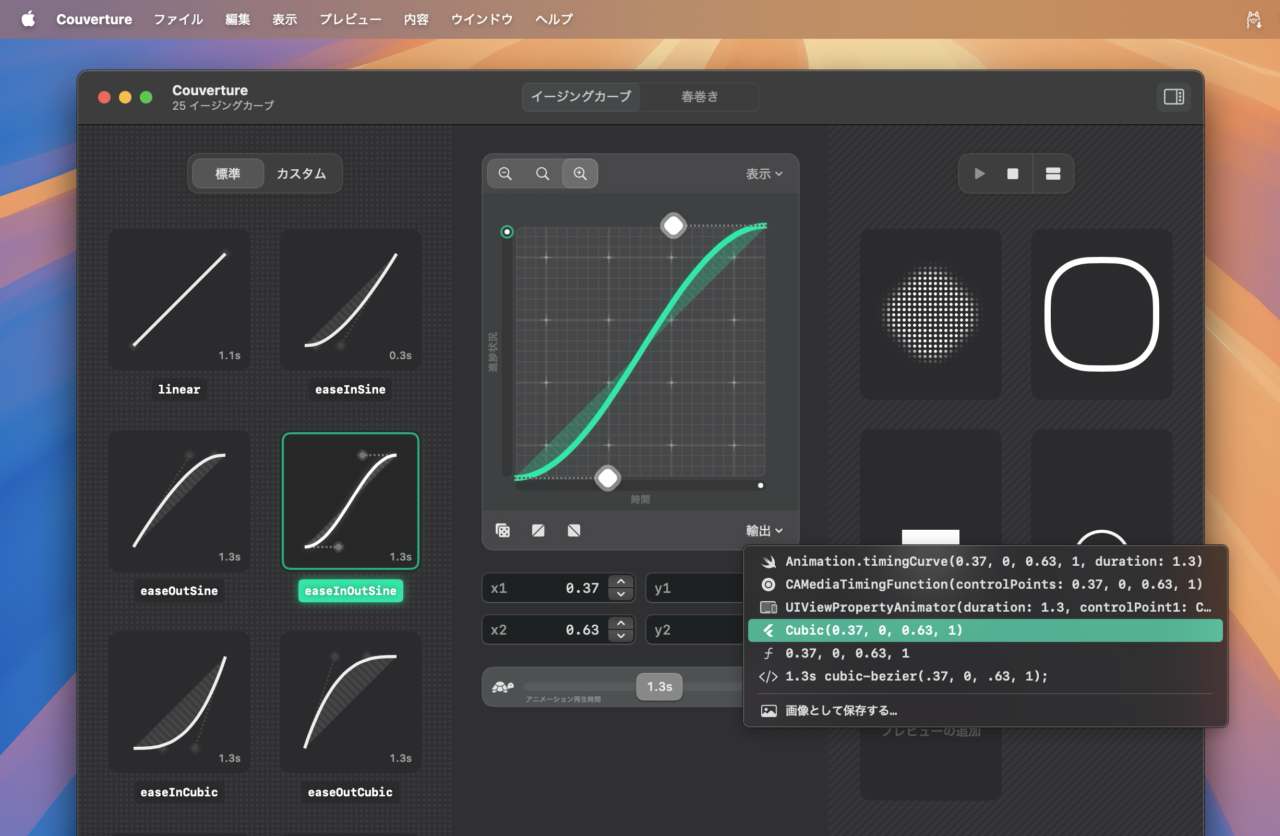
Task: Increment the x1 value stepper
Action: coord(622,582)
